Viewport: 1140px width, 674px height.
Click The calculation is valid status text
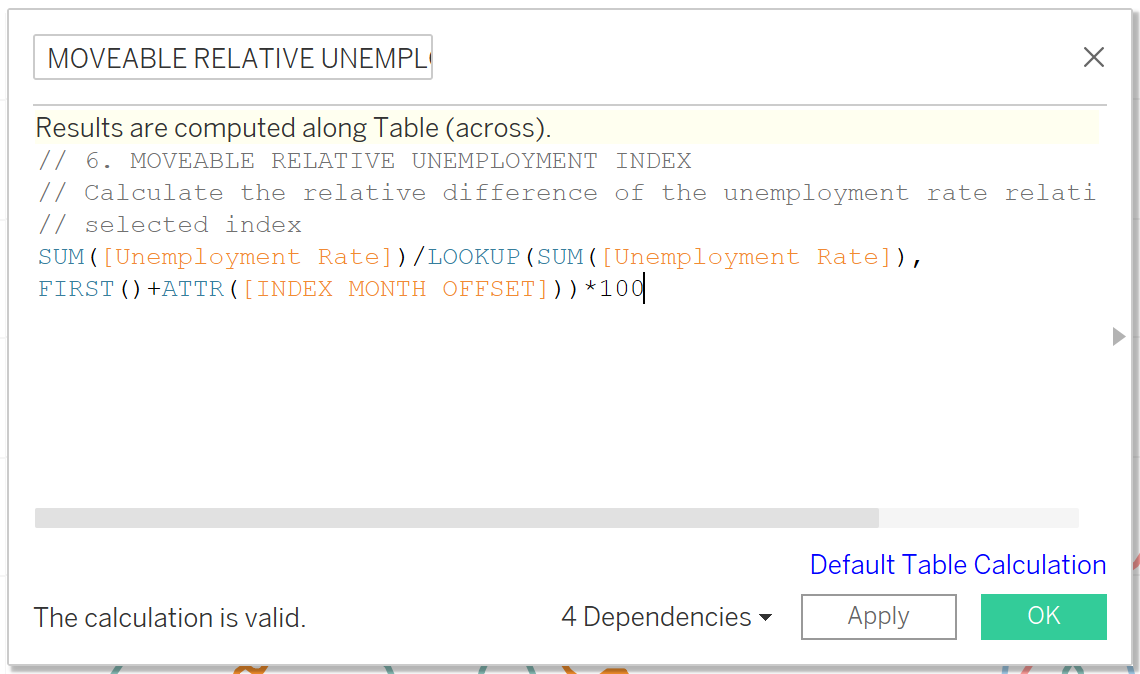pyautogui.click(x=168, y=618)
